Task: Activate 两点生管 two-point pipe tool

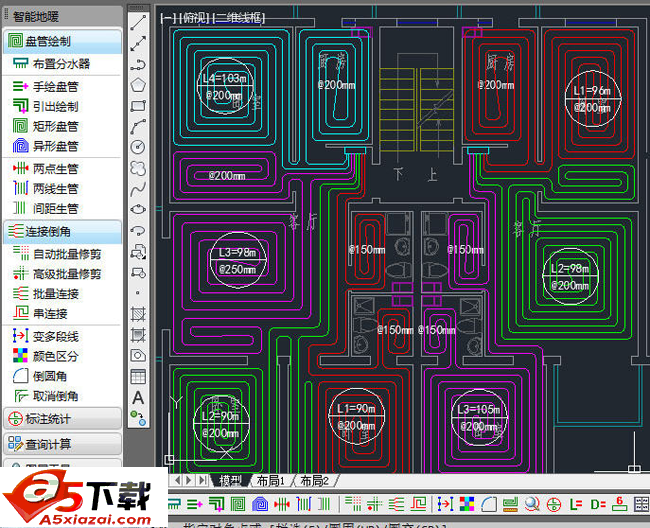Action: (56, 169)
